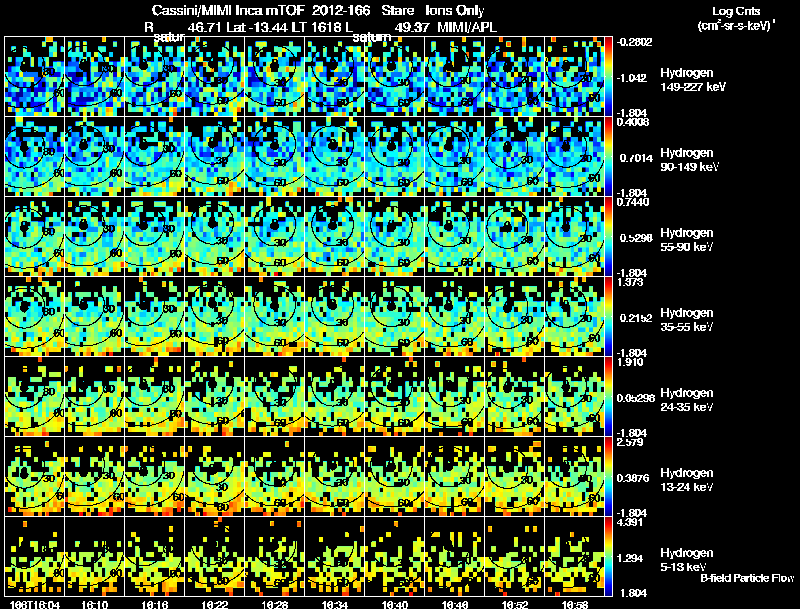Select the color bar beside 5-13 keV row
Viewport: 800px width, 609px height.
(608, 556)
